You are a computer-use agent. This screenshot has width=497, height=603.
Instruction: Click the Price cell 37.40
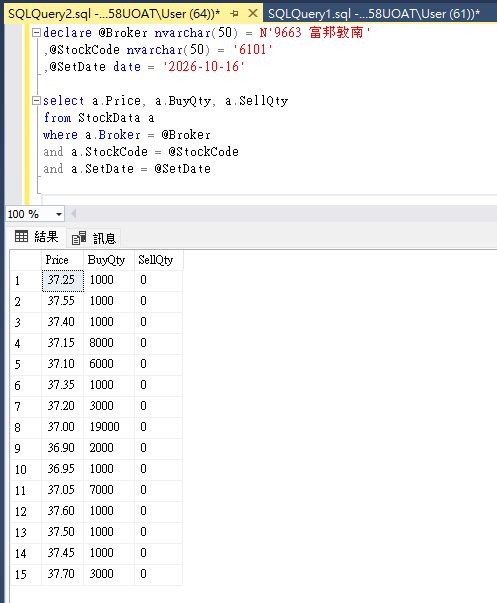click(x=62, y=323)
